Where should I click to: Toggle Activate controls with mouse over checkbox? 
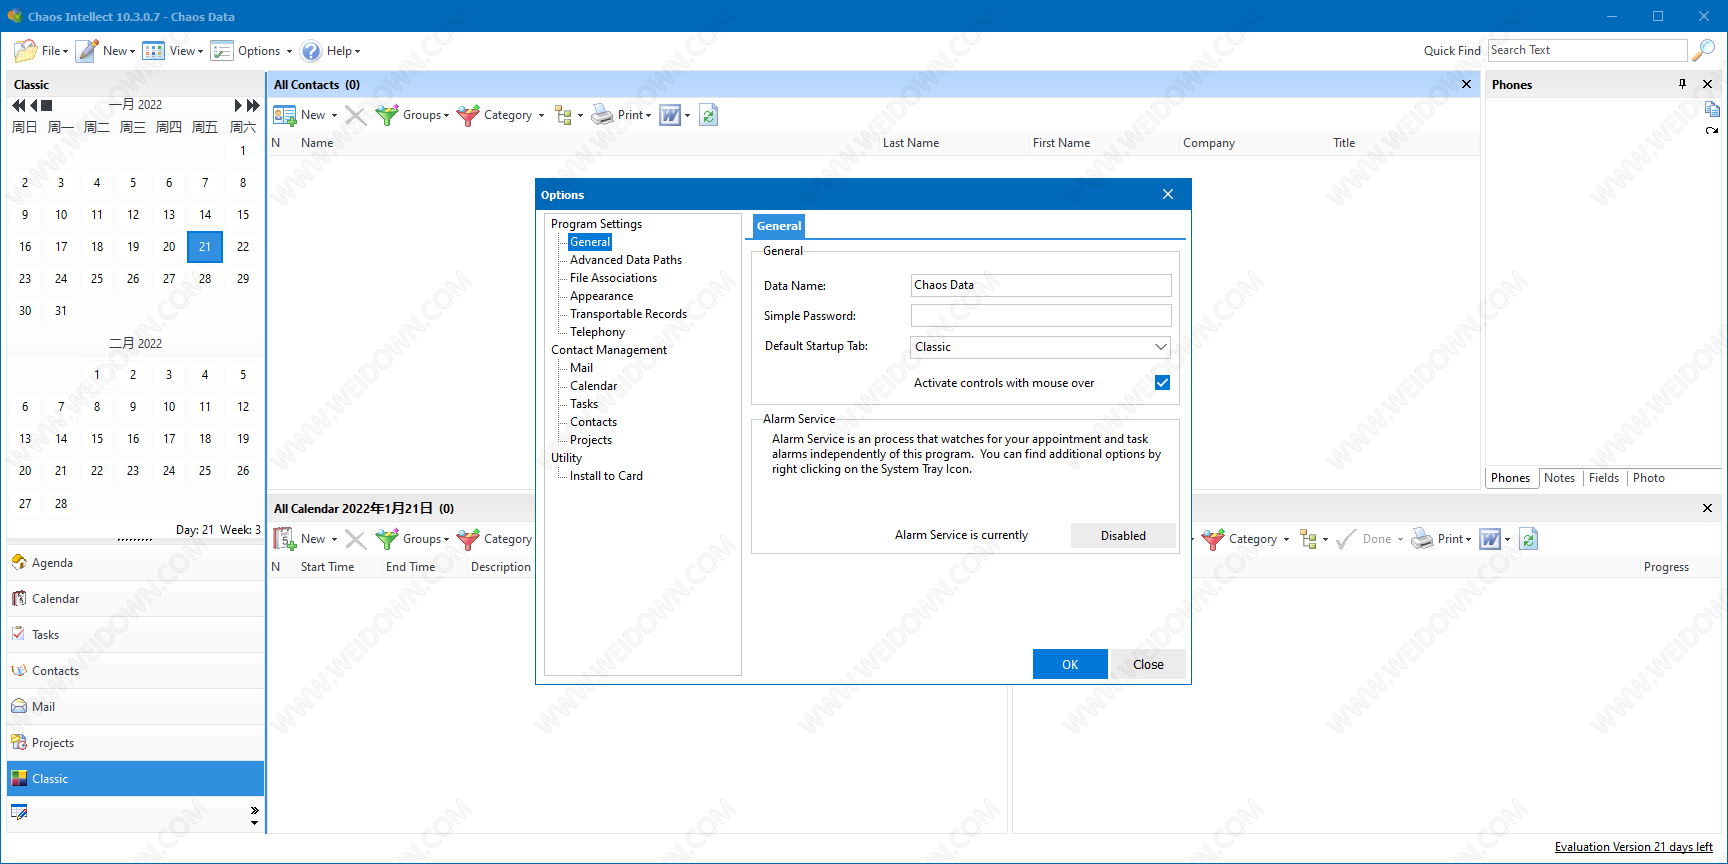[x=1162, y=382]
